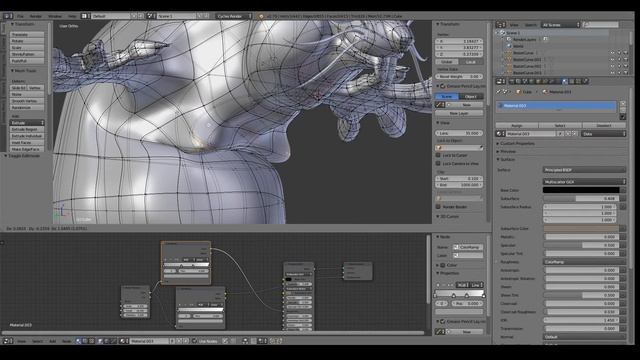Open the Render Layers properties tab icon
Image resolution: width=640 pixels, height=360 pixels.
coord(519,81)
